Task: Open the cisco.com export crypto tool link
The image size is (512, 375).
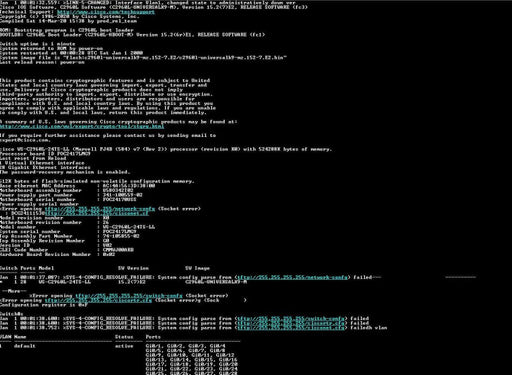Action: (82, 126)
